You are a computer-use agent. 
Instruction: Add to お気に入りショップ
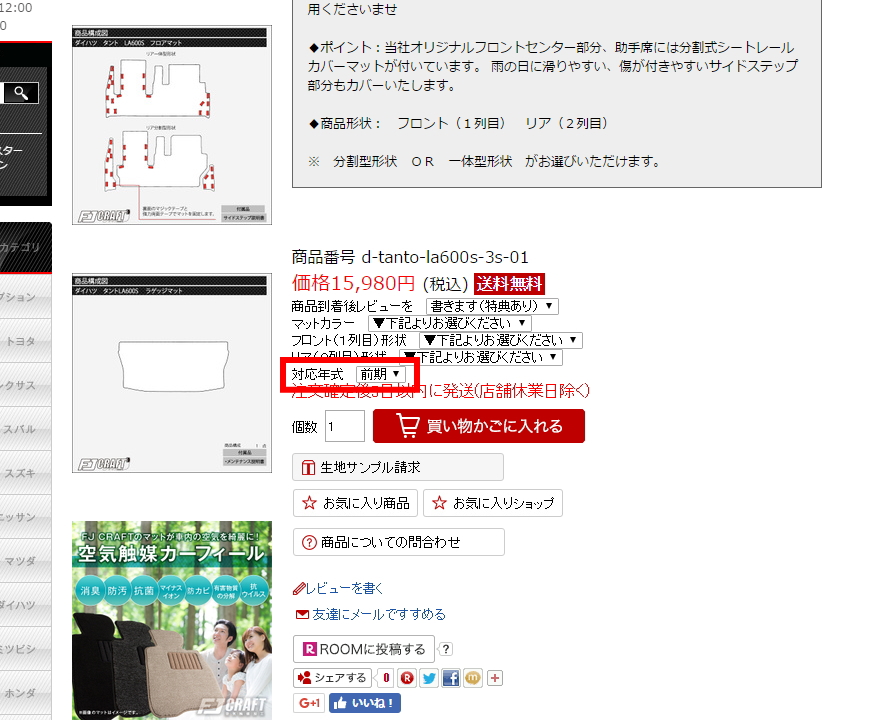[493, 503]
